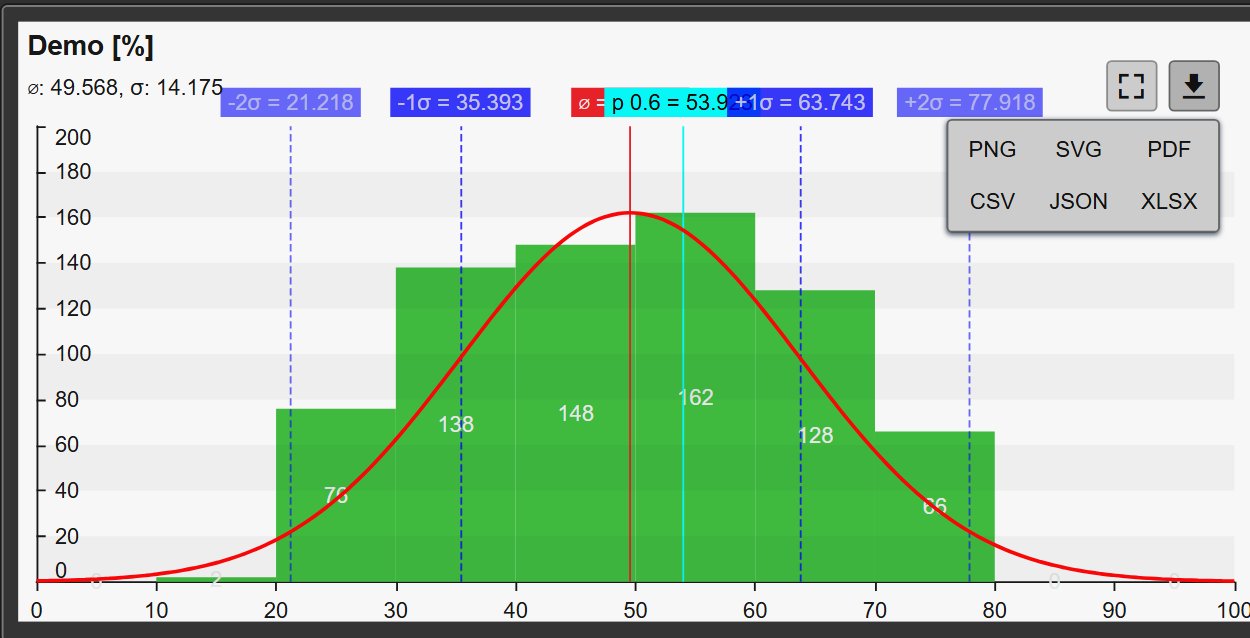Export chart as PDF

[1169, 150]
